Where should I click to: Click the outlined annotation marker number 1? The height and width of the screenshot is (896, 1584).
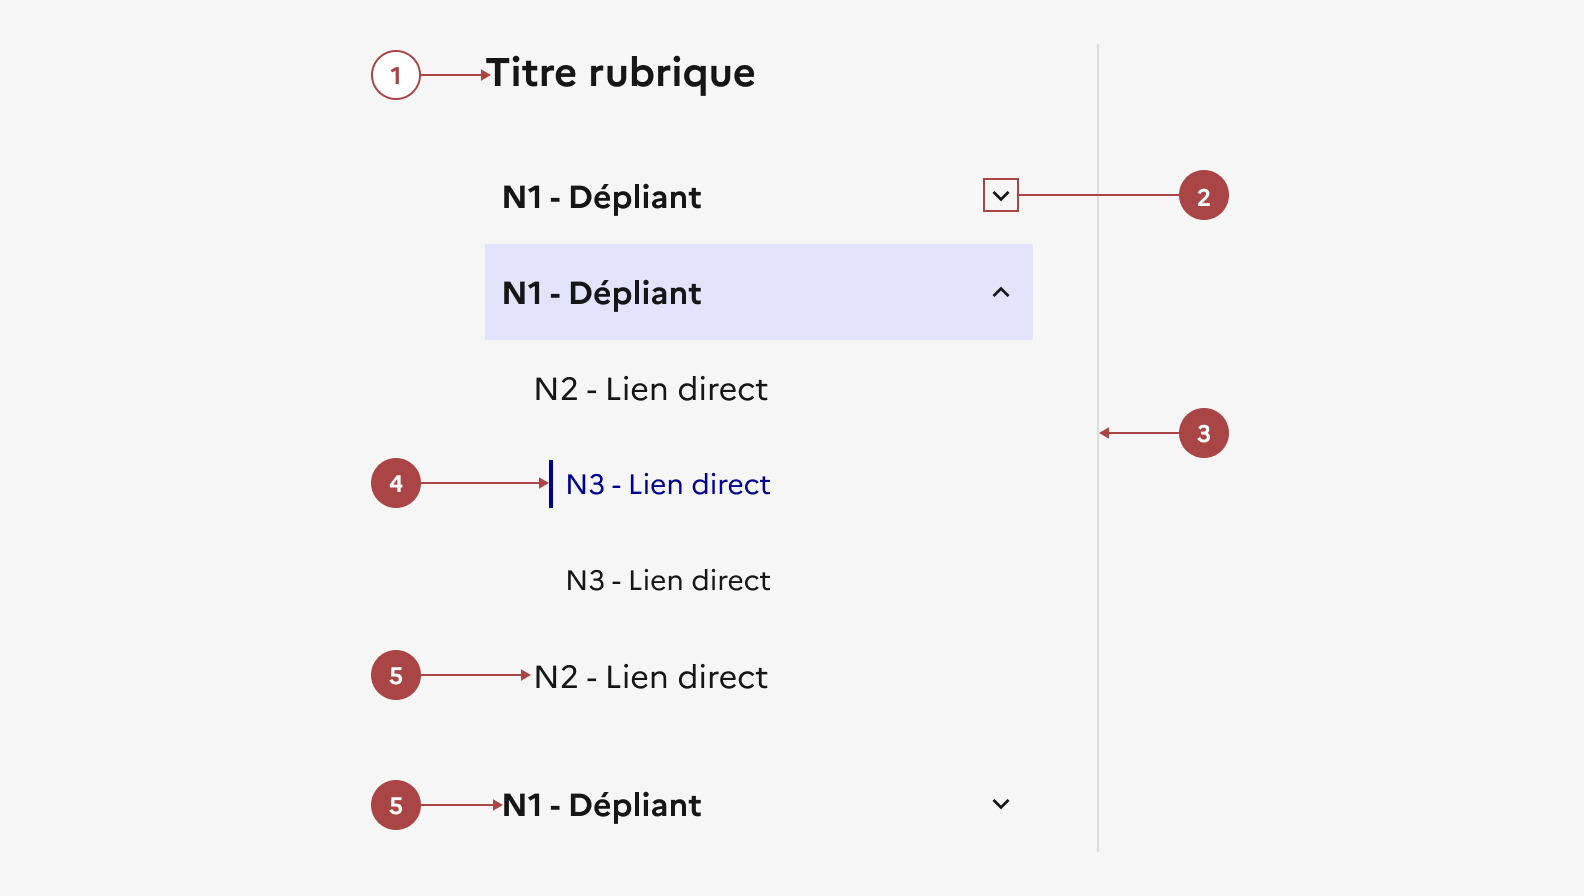click(x=396, y=75)
